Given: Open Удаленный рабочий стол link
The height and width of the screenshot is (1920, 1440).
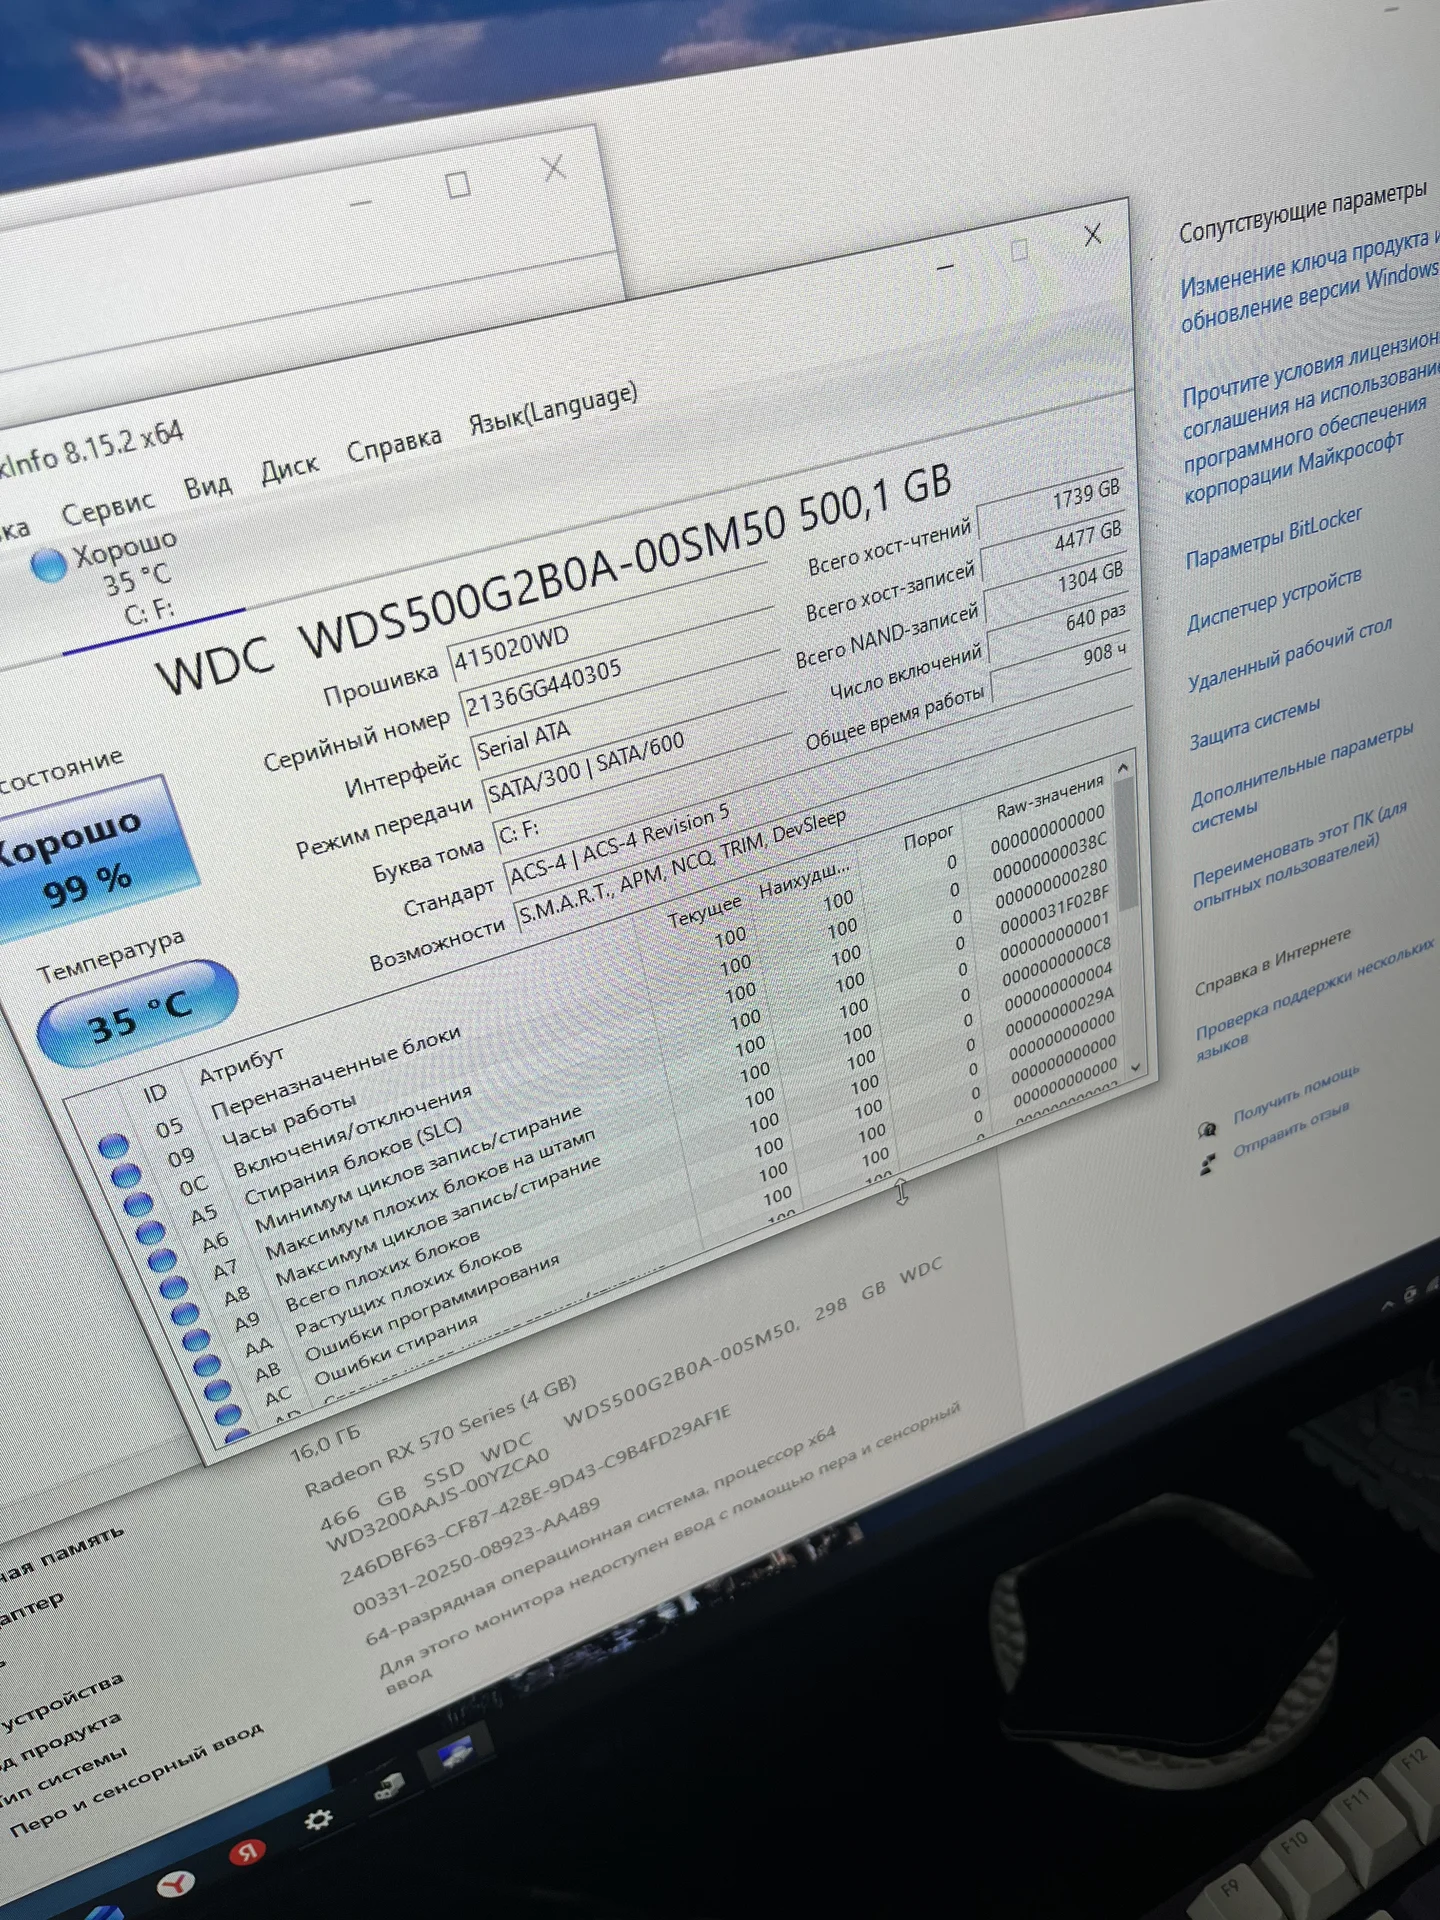Looking at the screenshot, I should pyautogui.click(x=1289, y=655).
